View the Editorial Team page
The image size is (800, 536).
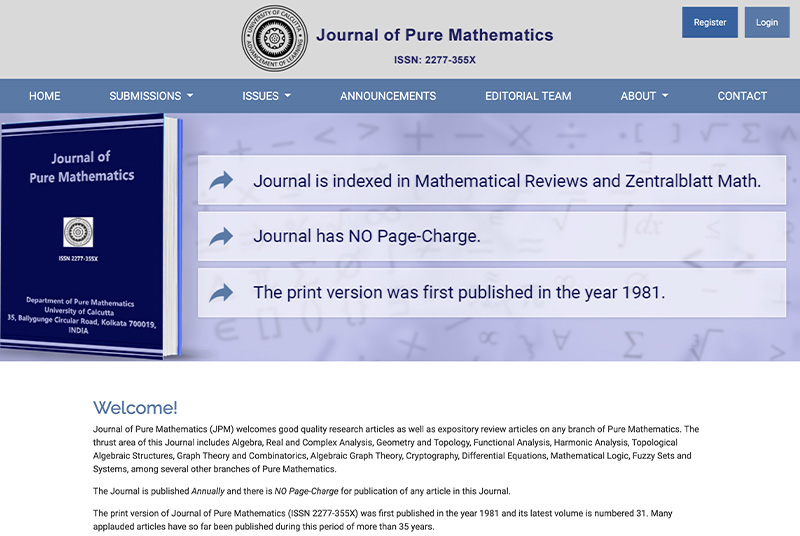pos(528,96)
